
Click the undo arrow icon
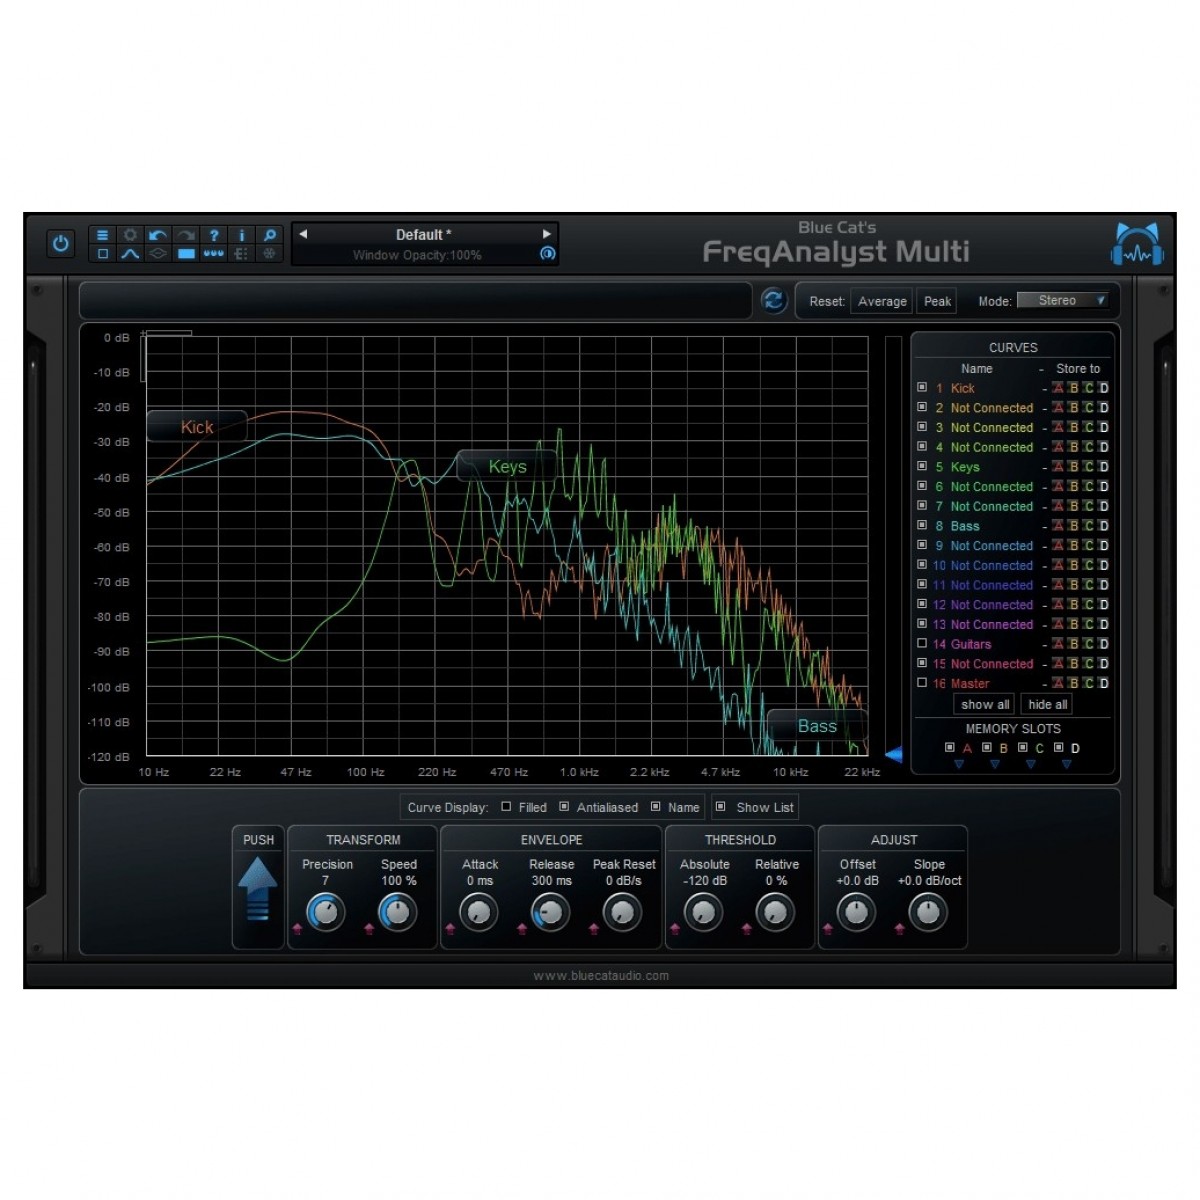157,235
